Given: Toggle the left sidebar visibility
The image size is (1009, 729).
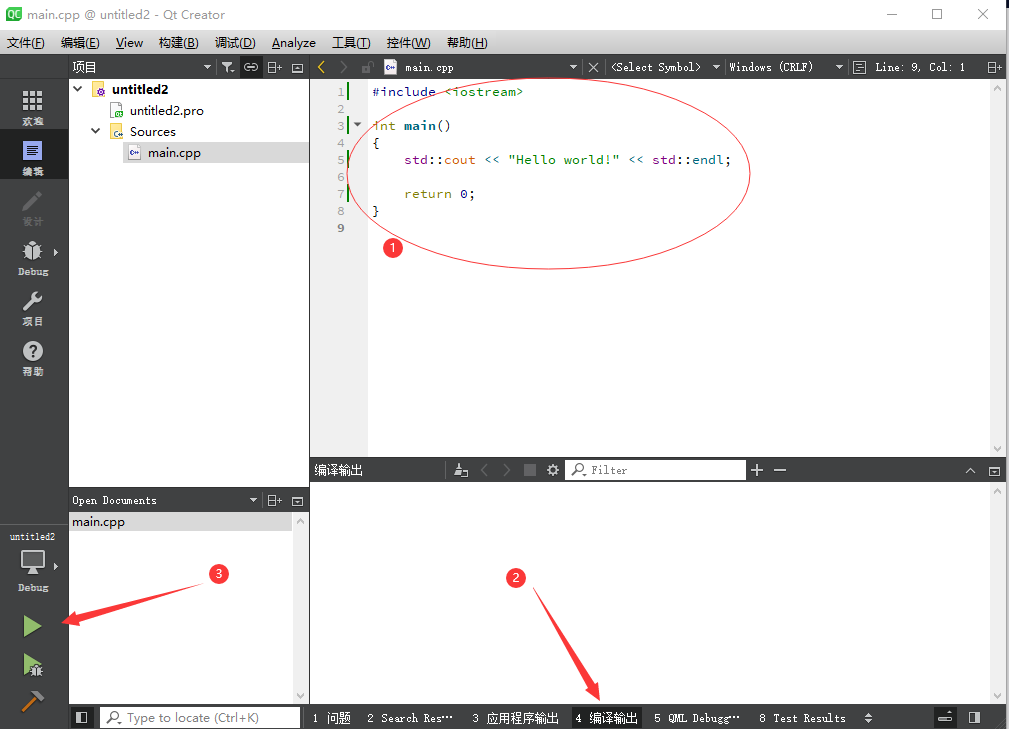Looking at the screenshot, I should [82, 717].
